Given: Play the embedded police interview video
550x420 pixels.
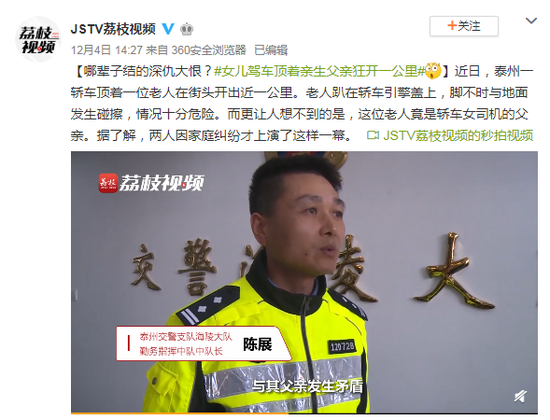Looking at the screenshot, I should tap(304, 282).
